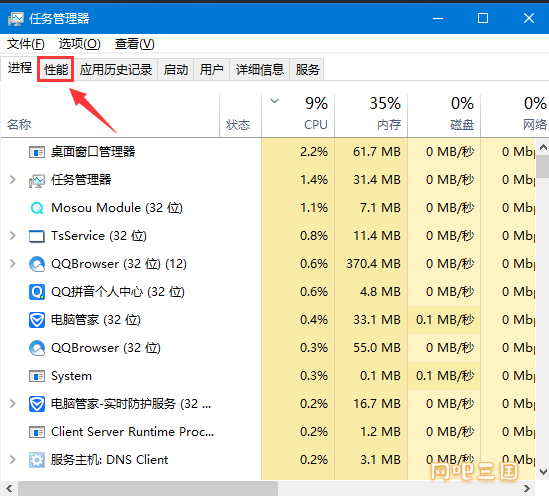Expand the 任务管理器 process group

coord(13,180)
